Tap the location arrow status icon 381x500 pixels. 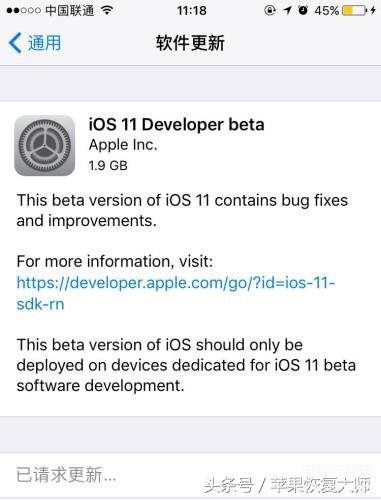(287, 10)
